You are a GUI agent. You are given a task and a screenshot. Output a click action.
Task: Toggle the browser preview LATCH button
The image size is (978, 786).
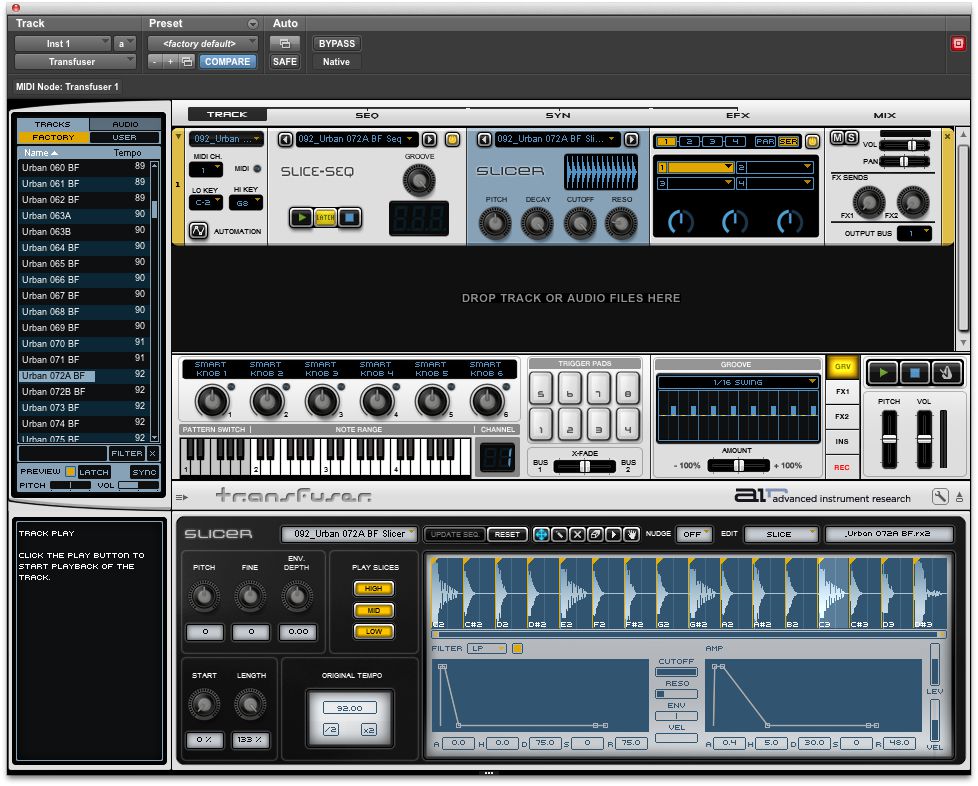94,472
